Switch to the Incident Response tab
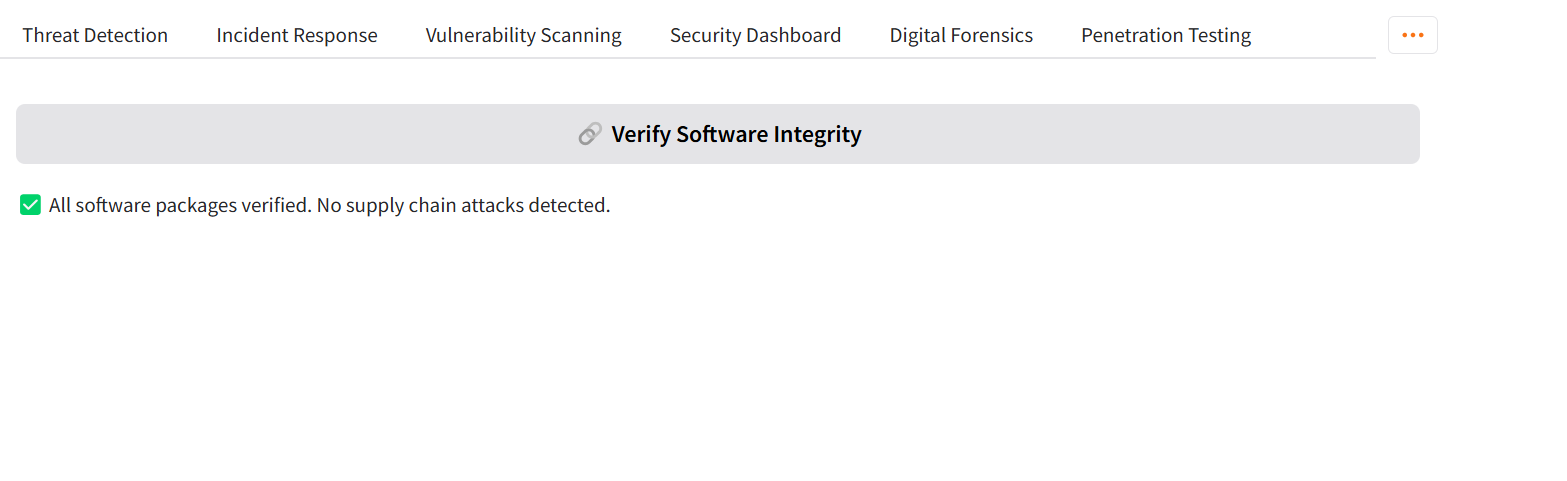 [x=297, y=36]
